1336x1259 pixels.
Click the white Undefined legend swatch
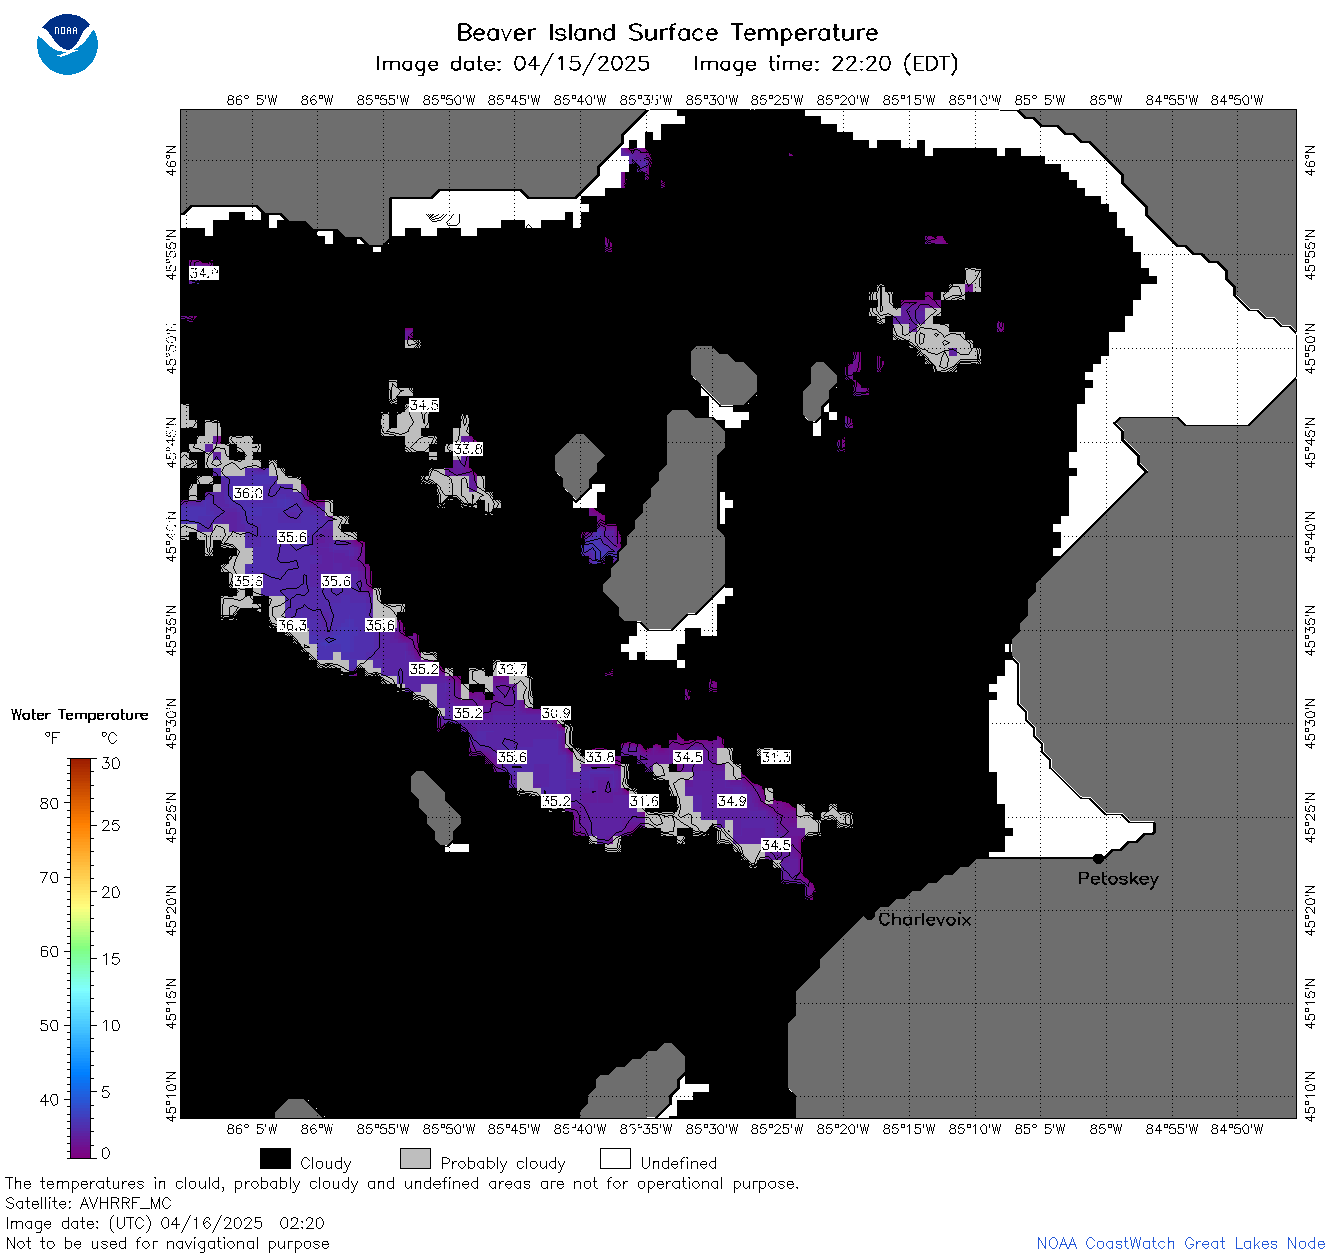[x=615, y=1159]
